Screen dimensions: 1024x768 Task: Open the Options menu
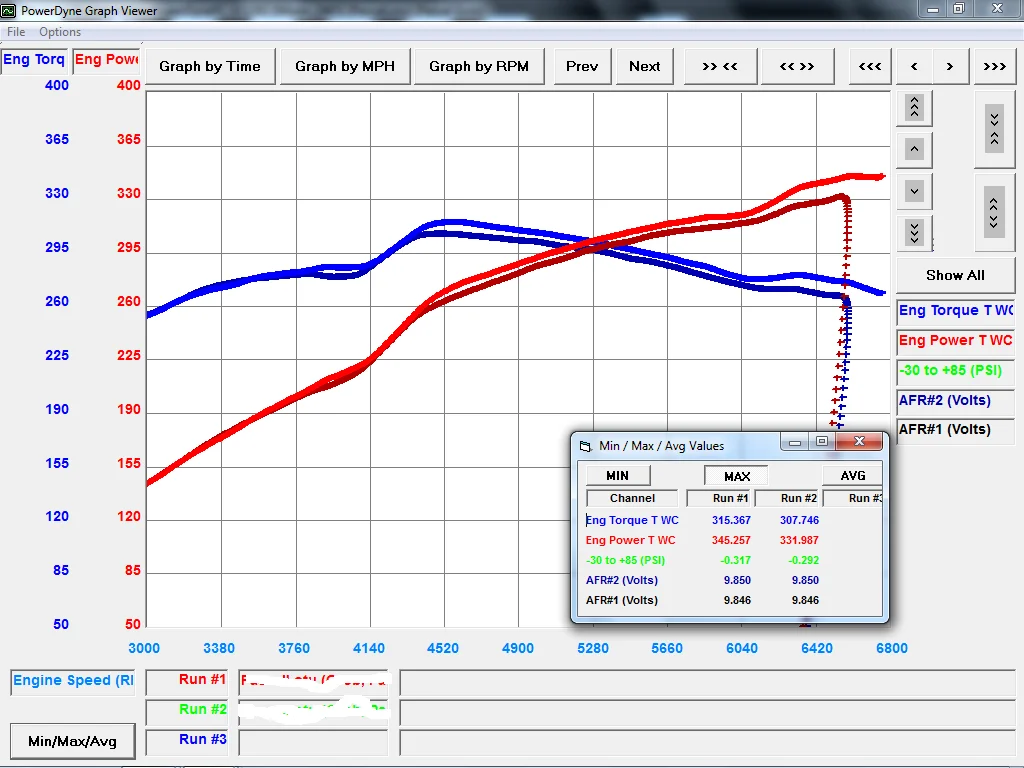60,32
